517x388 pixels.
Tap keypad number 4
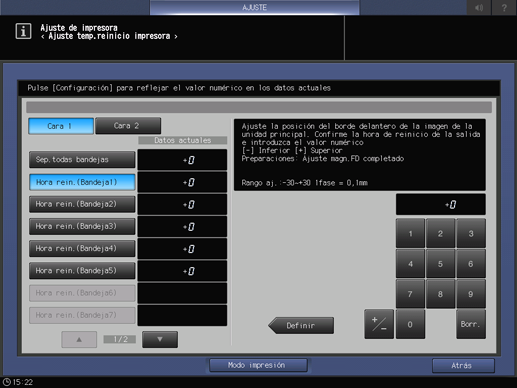[x=410, y=264]
